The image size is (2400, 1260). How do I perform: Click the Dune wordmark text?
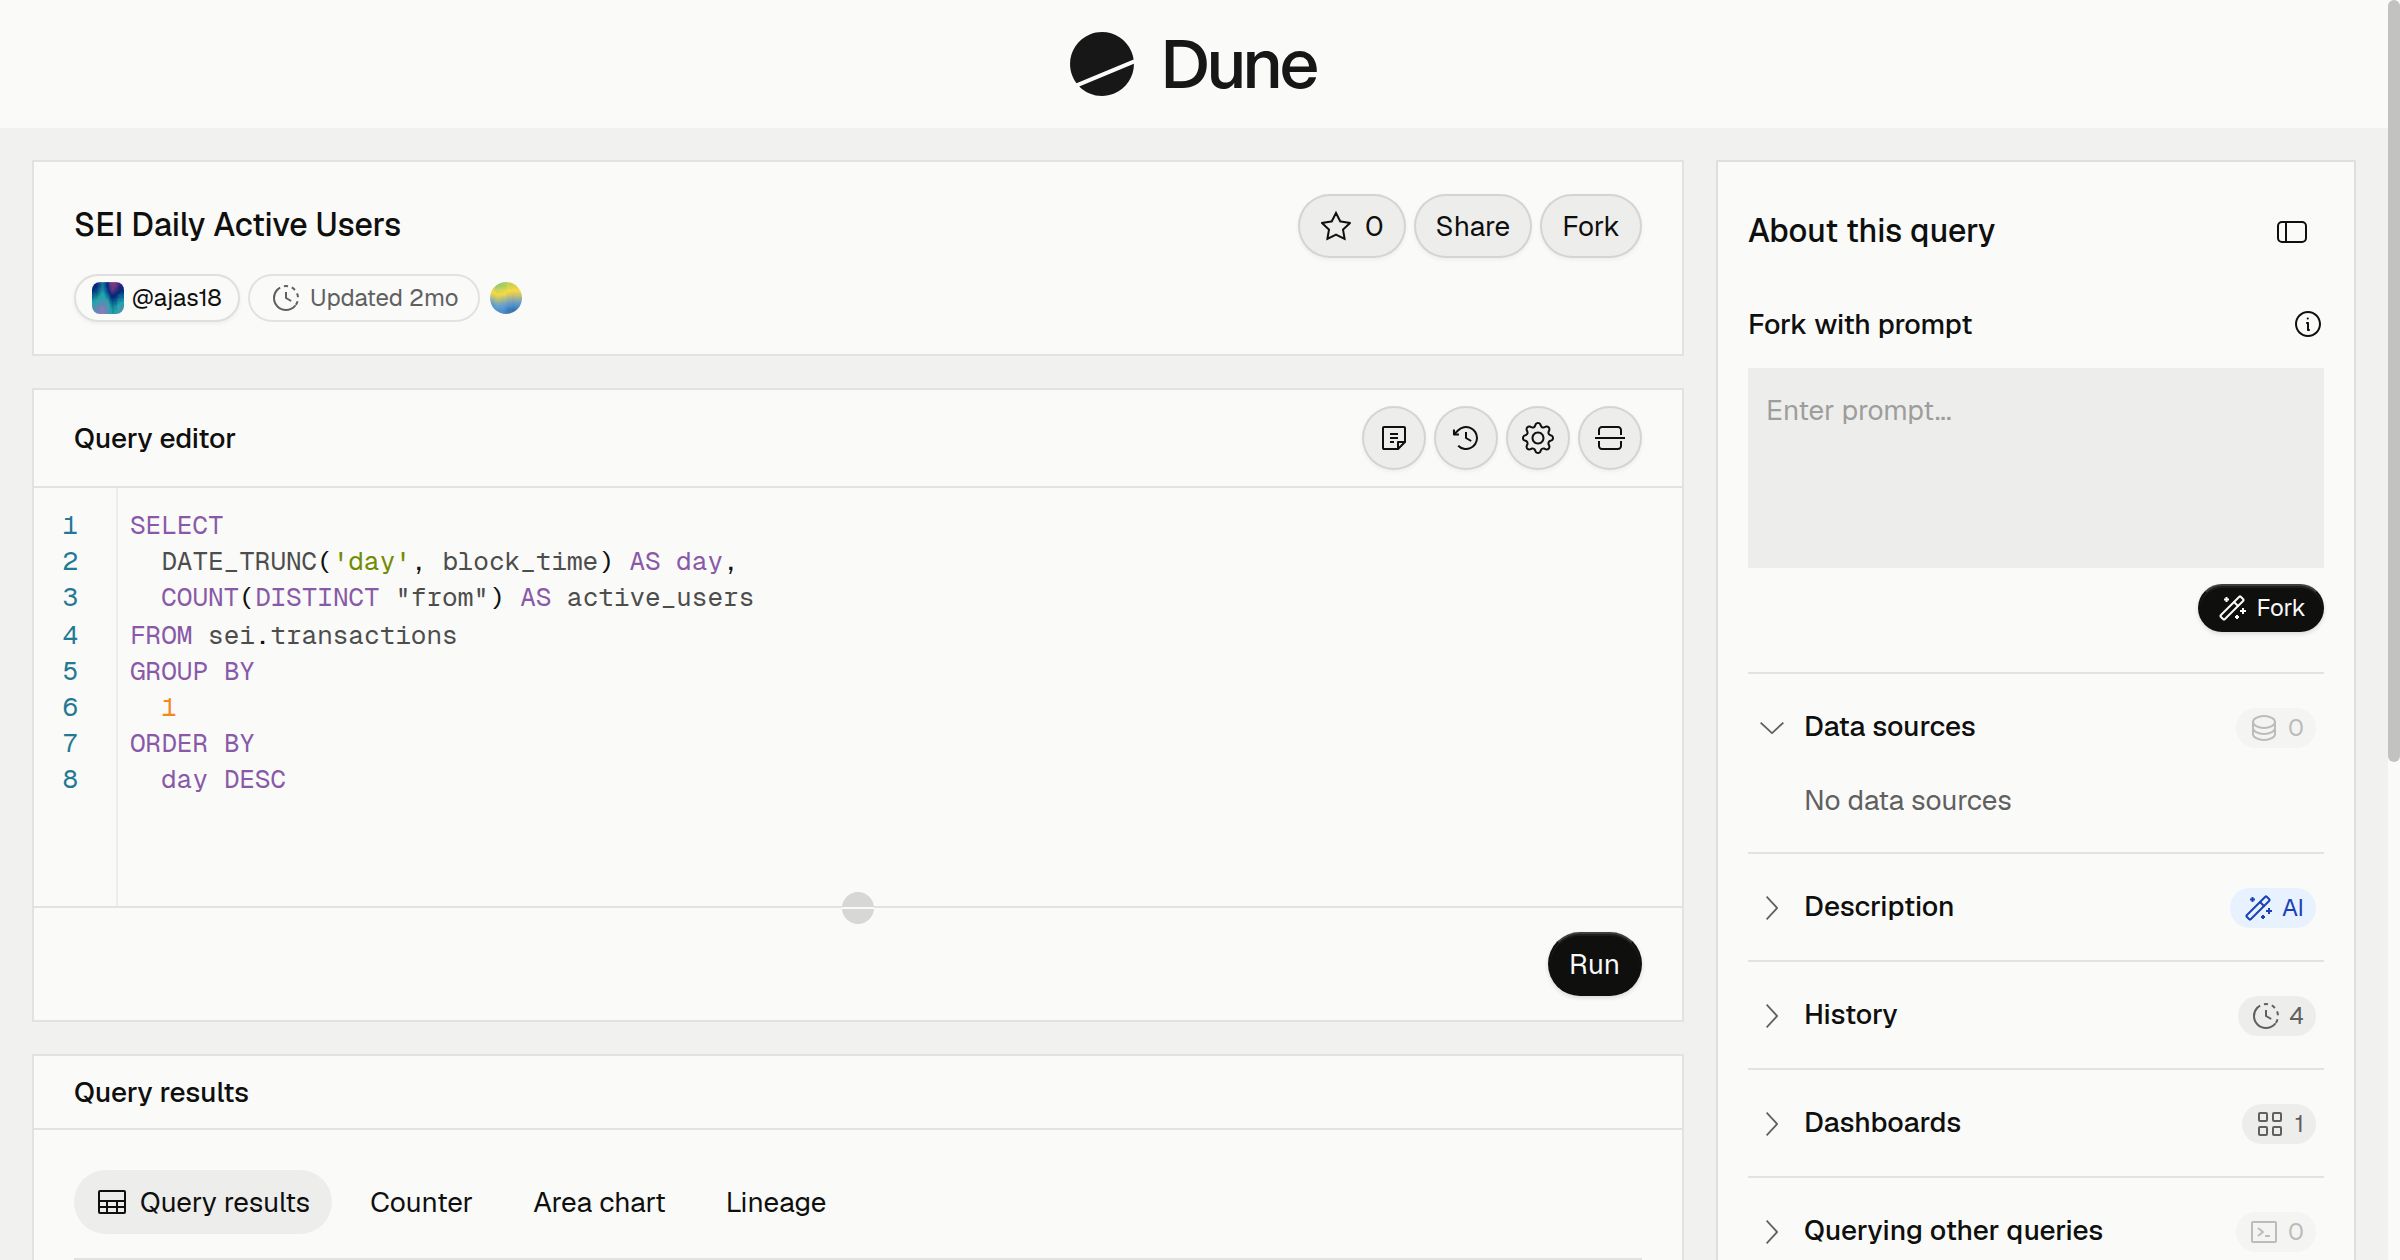coord(1239,65)
